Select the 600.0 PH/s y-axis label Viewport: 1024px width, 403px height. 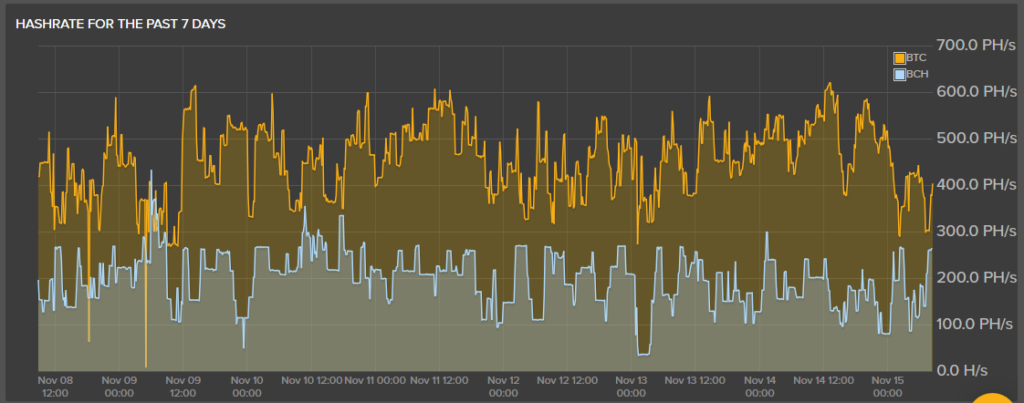point(974,92)
